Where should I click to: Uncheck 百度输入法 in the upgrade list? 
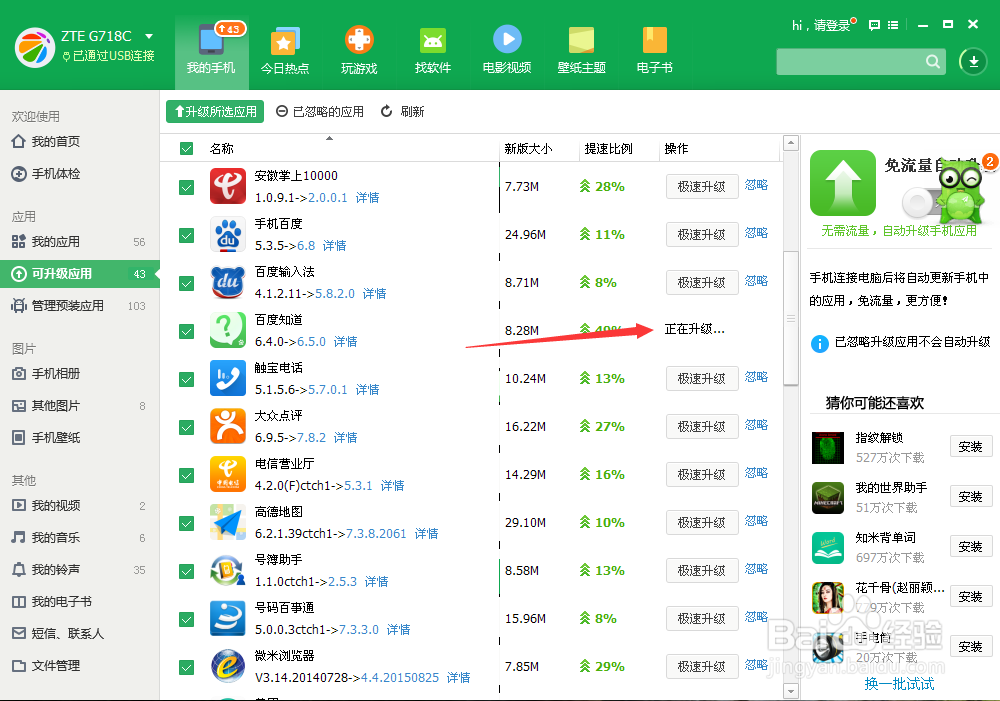pos(185,283)
